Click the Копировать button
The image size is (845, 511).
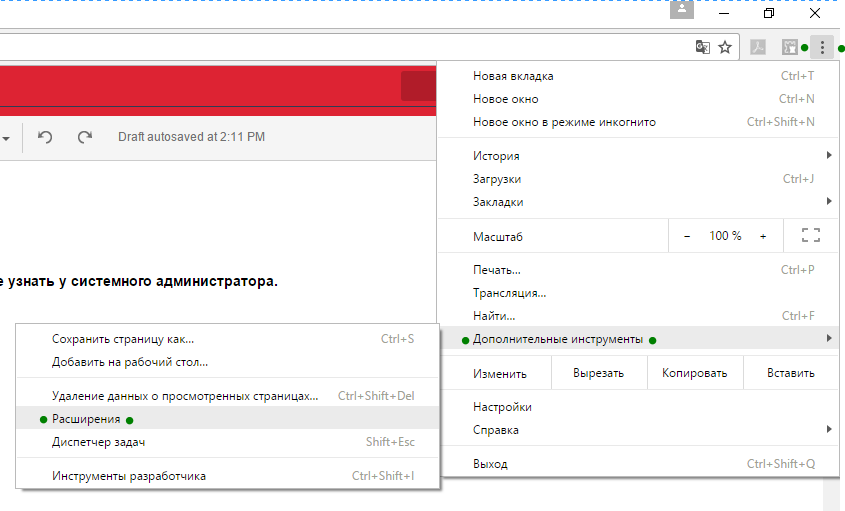tap(695, 373)
